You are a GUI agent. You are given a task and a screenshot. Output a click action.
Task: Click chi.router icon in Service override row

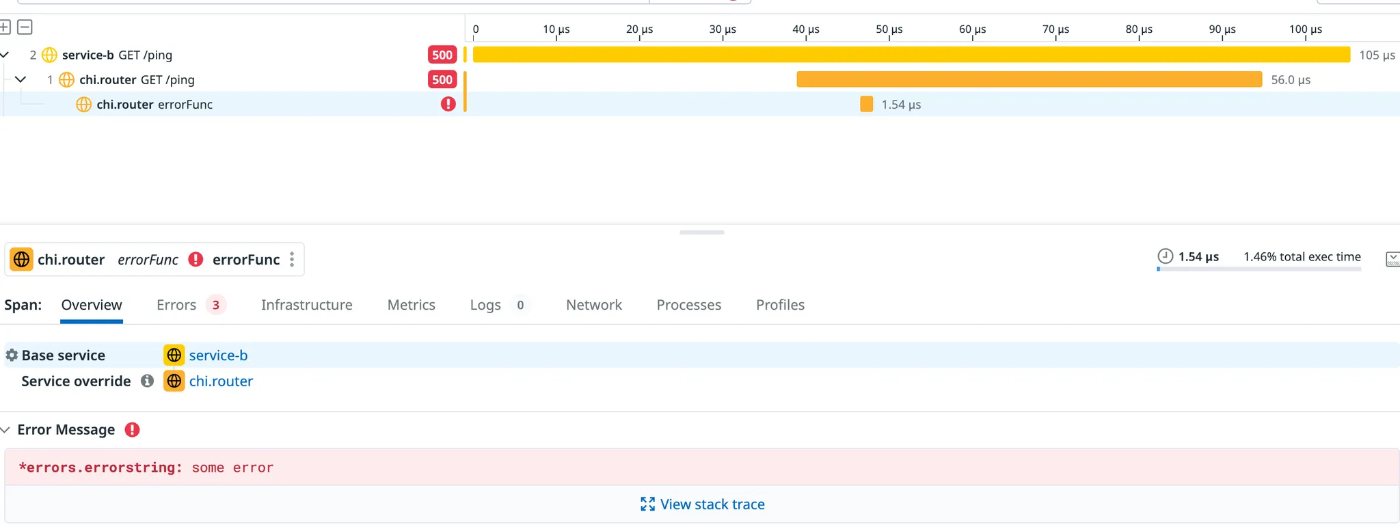coord(174,381)
